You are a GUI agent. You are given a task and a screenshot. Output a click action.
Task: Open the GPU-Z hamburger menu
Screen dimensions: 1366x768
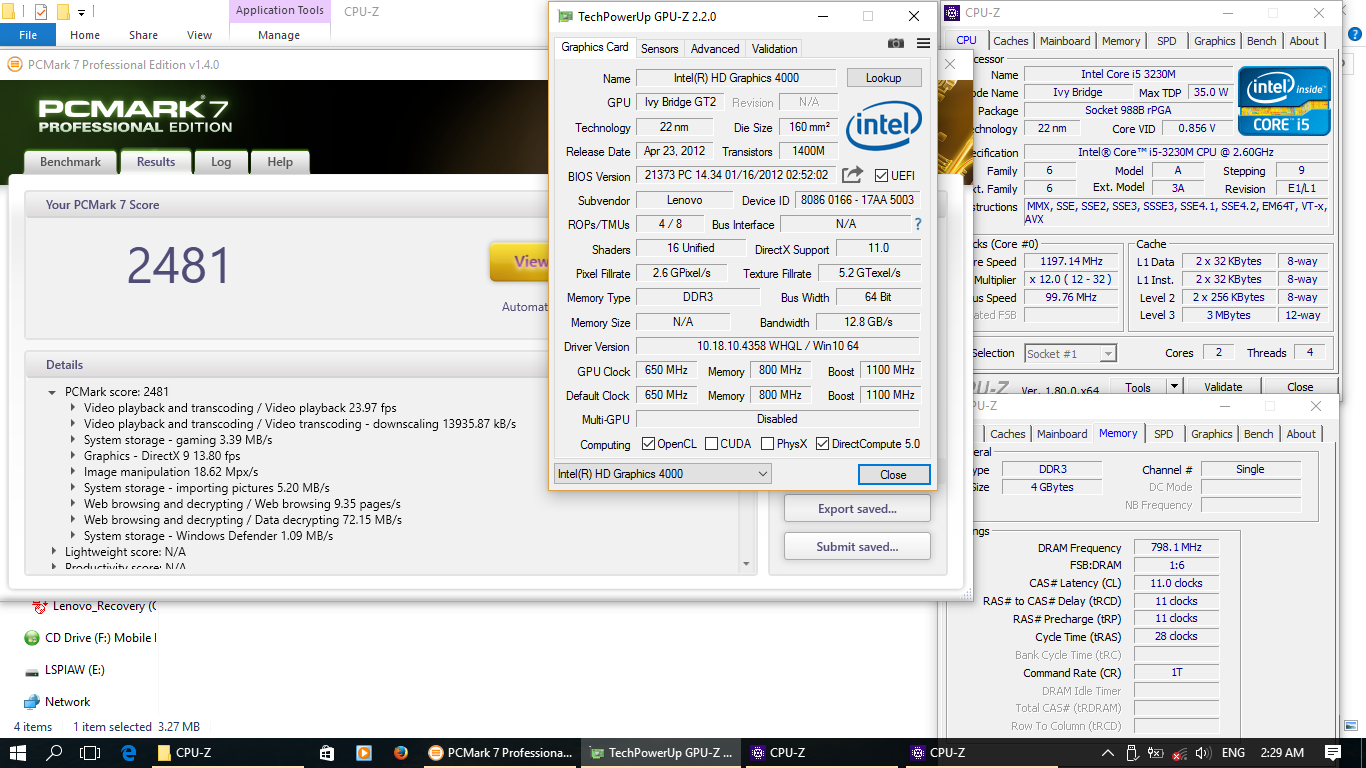[x=923, y=44]
